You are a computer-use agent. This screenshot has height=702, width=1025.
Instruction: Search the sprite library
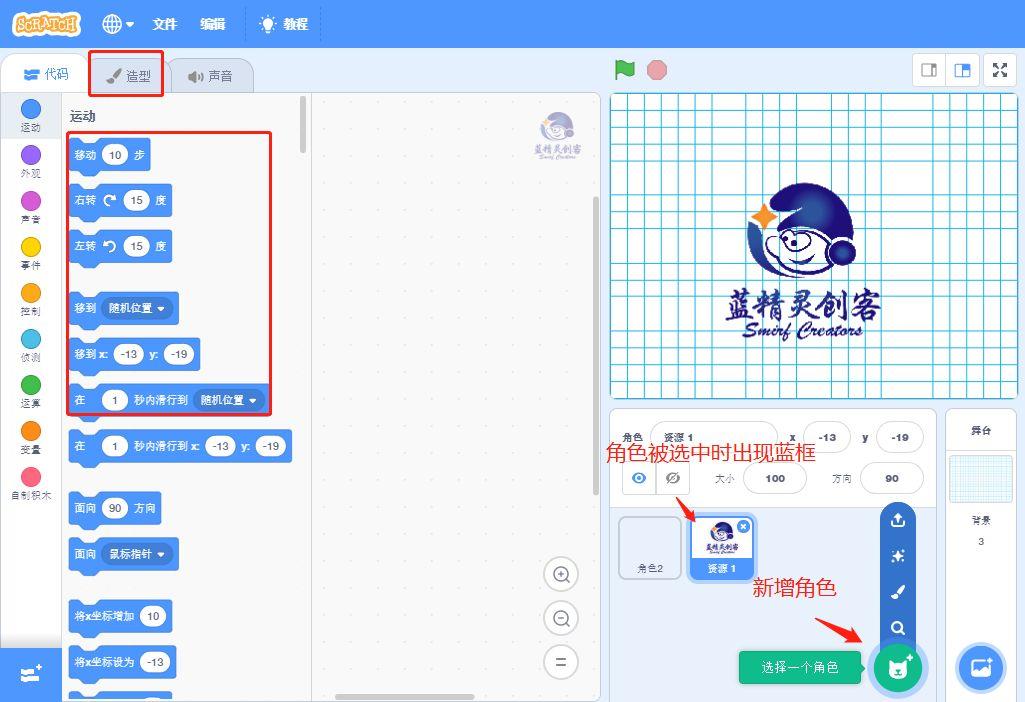pyautogui.click(x=898, y=628)
